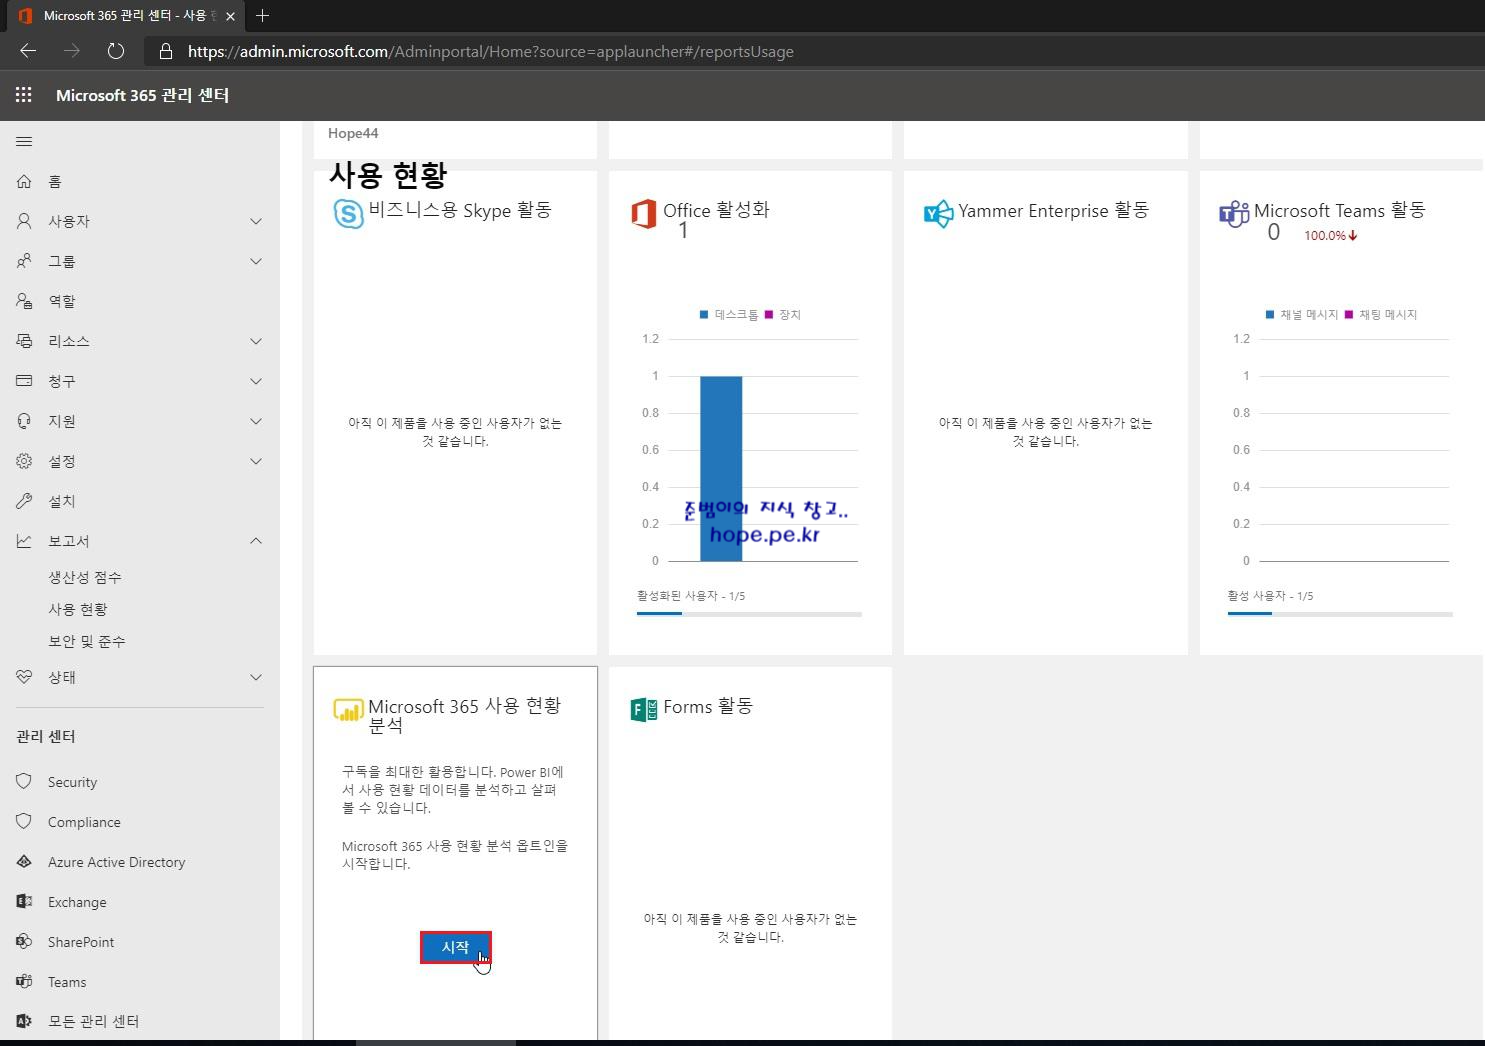Screen dimensions: 1485x1046
Task: Open the Compliance admin center link
Action: pyautogui.click(x=84, y=822)
